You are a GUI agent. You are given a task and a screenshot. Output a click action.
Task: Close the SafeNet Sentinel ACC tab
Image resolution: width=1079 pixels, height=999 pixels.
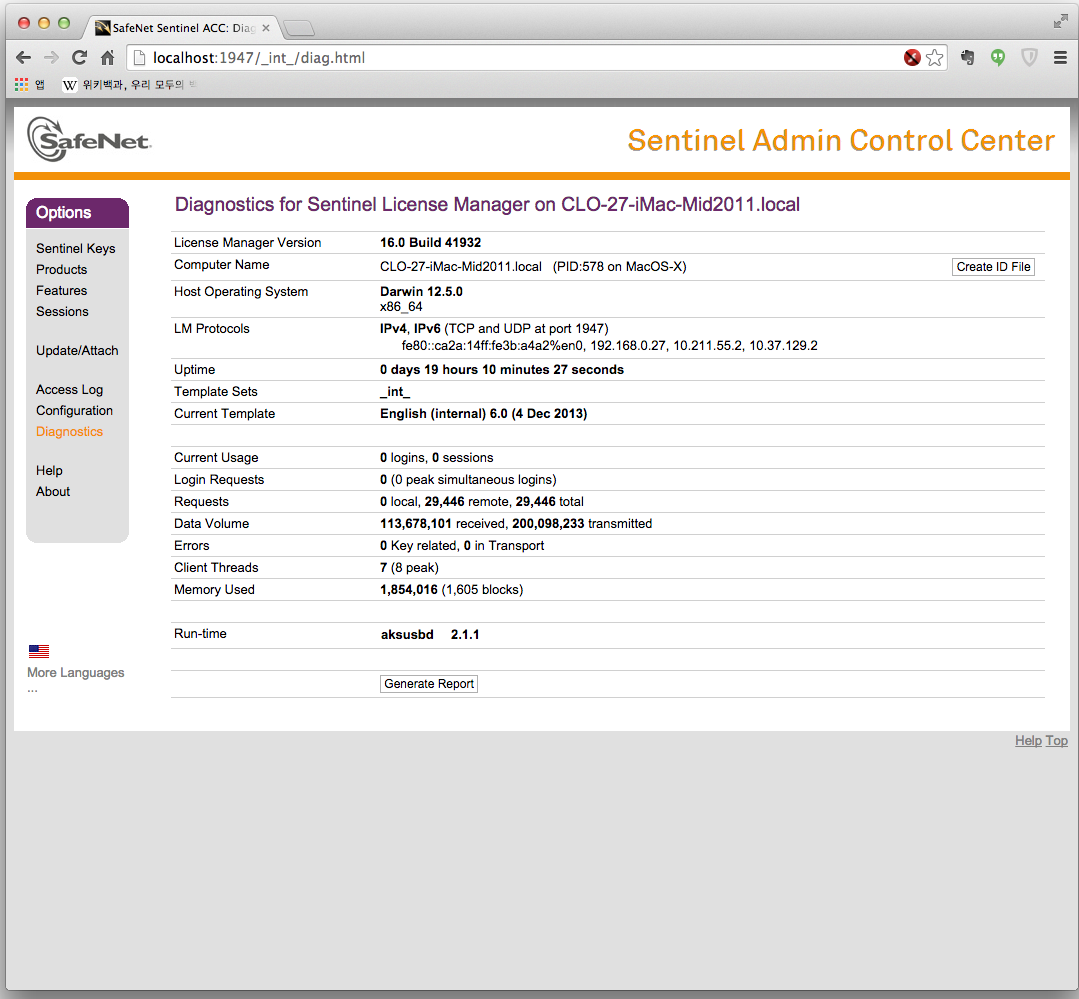coord(266,28)
